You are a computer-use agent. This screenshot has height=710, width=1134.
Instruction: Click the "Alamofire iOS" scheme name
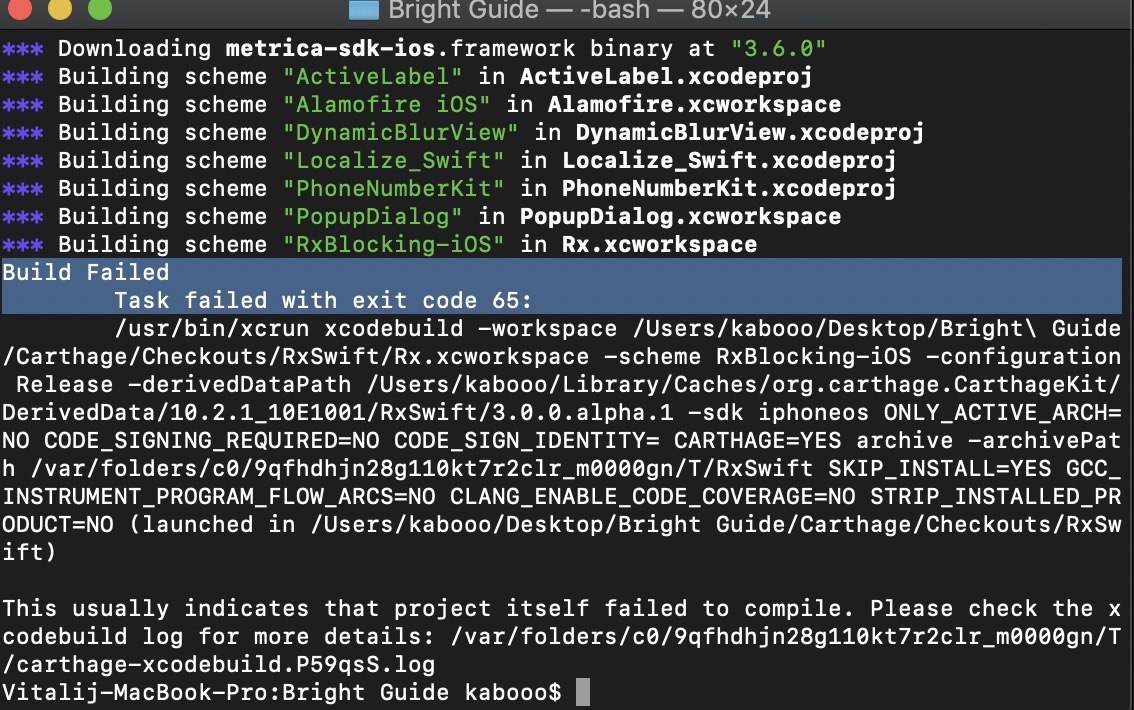coord(386,105)
